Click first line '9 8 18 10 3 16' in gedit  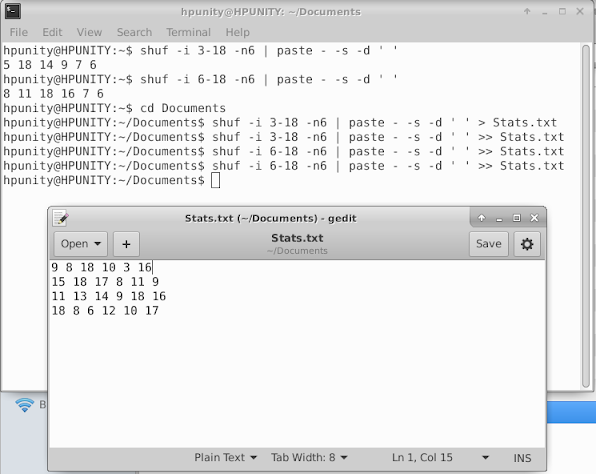(101, 267)
